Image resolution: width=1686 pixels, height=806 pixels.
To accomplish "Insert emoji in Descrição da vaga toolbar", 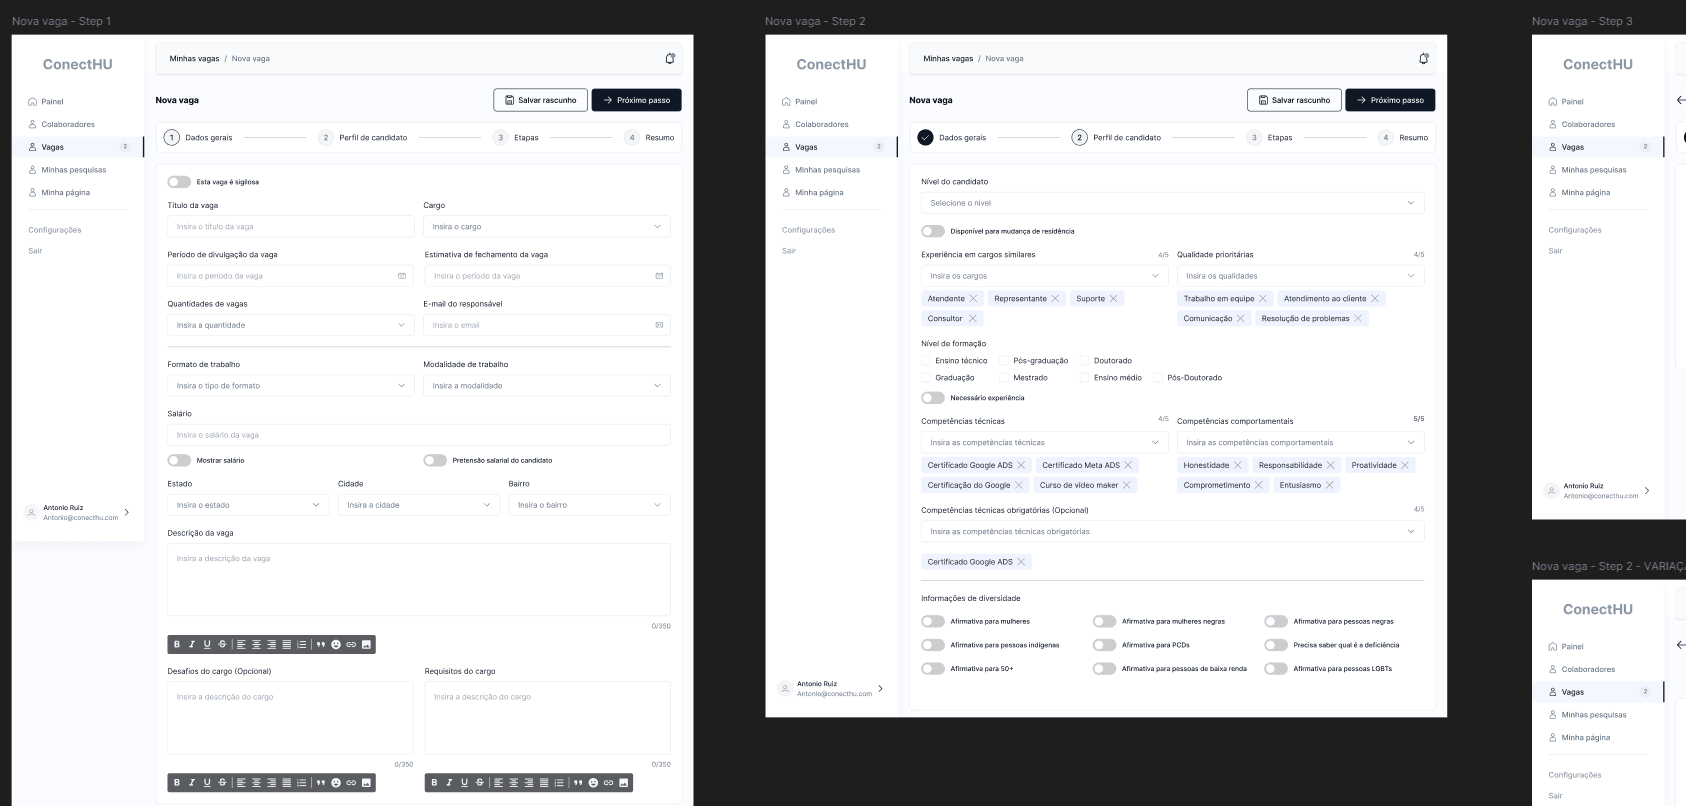I will click(x=336, y=644).
